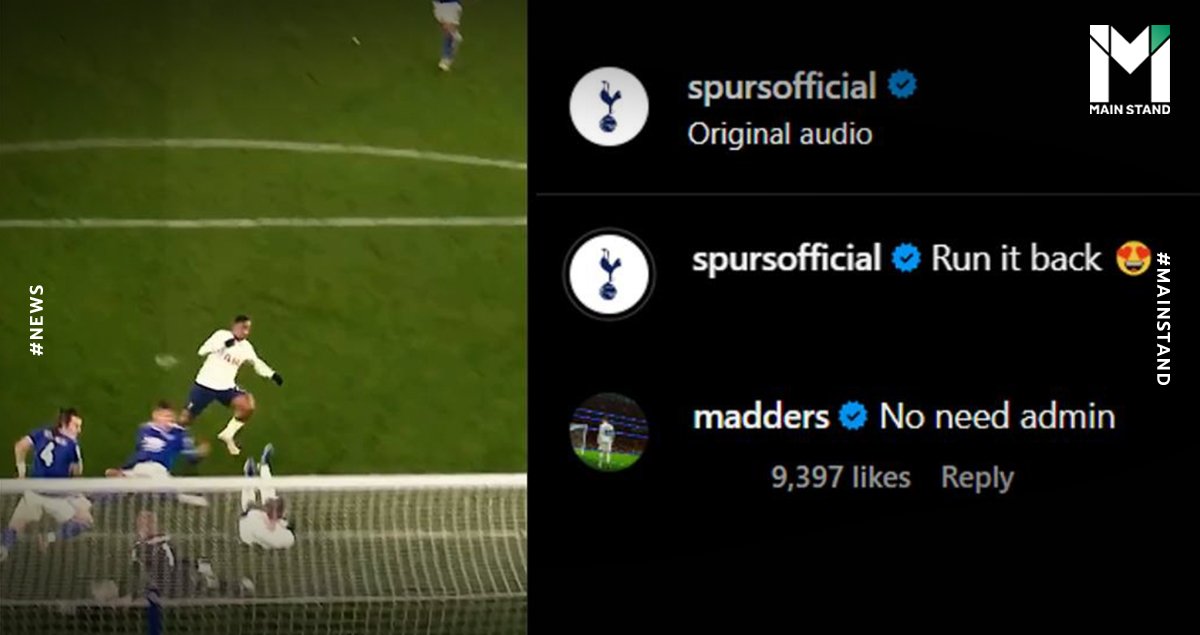Click the Run it back comment text
The height and width of the screenshot is (635, 1200).
(1018, 258)
